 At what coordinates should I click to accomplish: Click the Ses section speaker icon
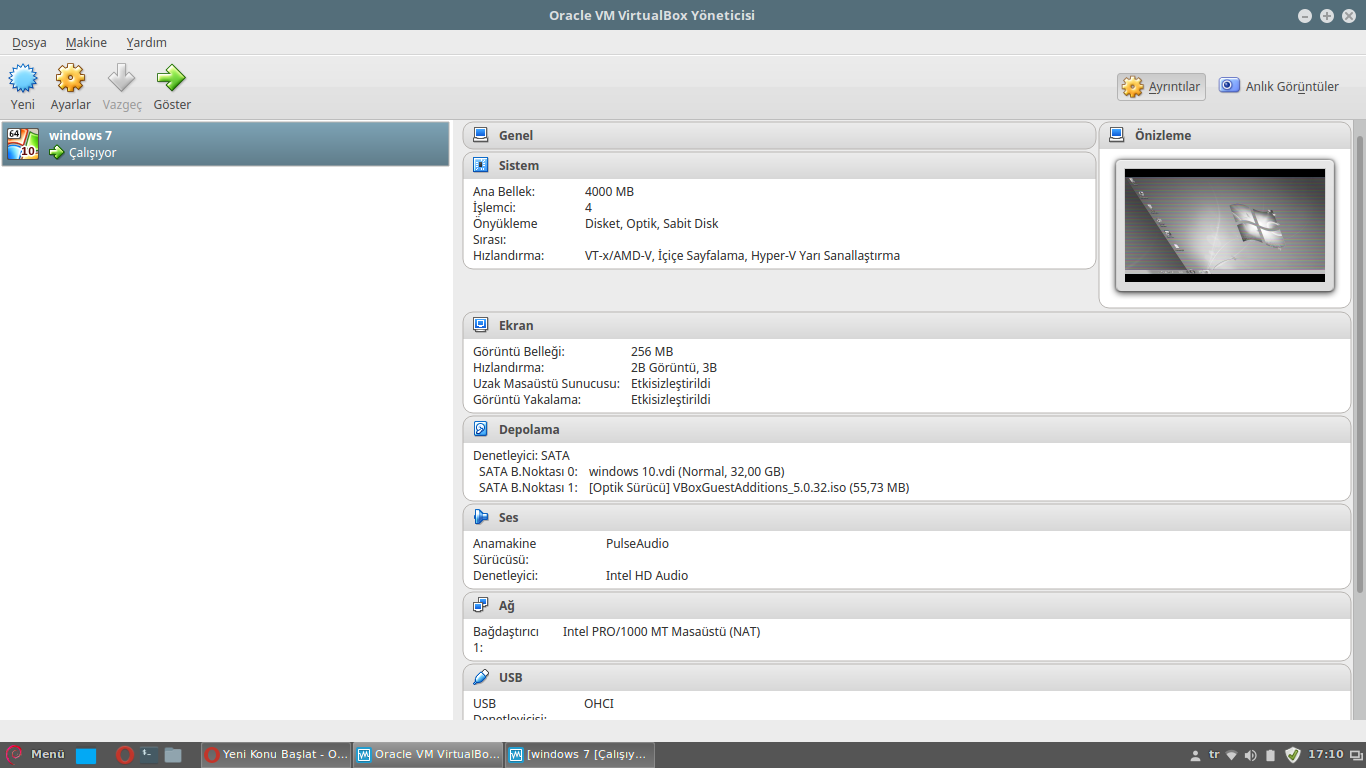coord(481,517)
